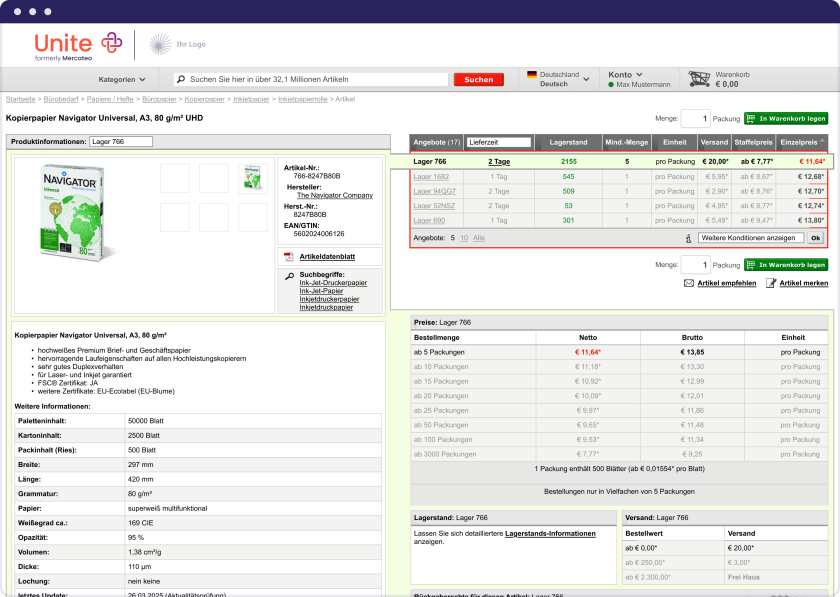Open the Kategorien dropdown
Screen dimensions: 840x597
pos(122,79)
